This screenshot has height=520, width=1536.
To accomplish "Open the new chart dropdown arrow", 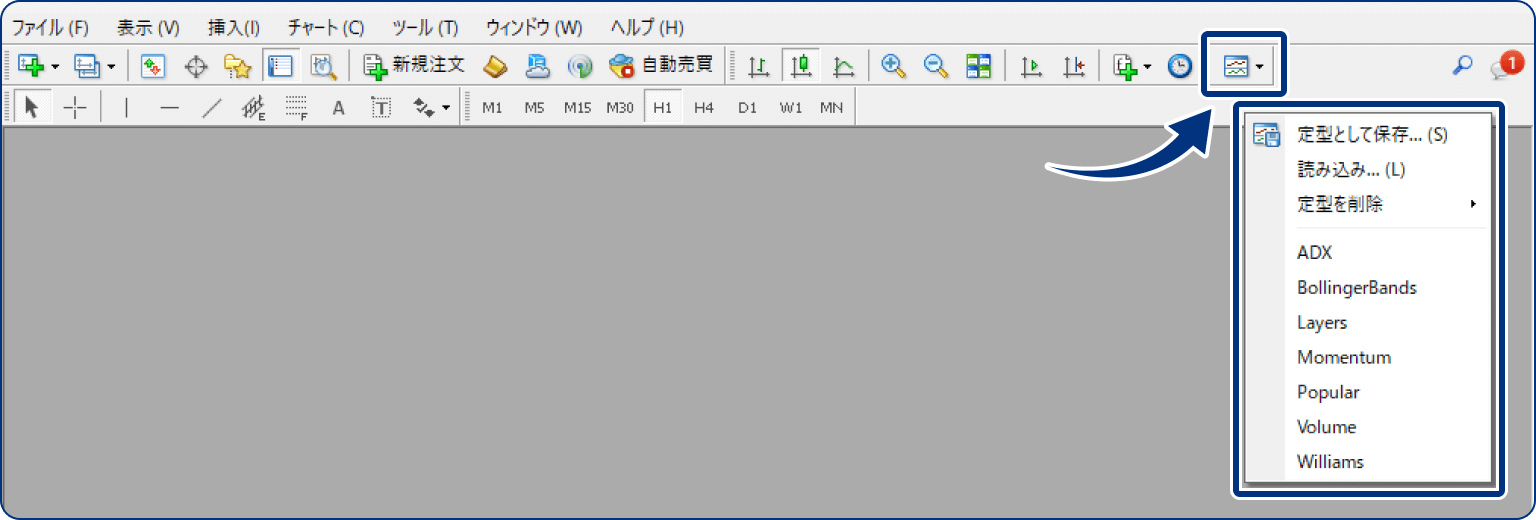I will (x=55, y=67).
